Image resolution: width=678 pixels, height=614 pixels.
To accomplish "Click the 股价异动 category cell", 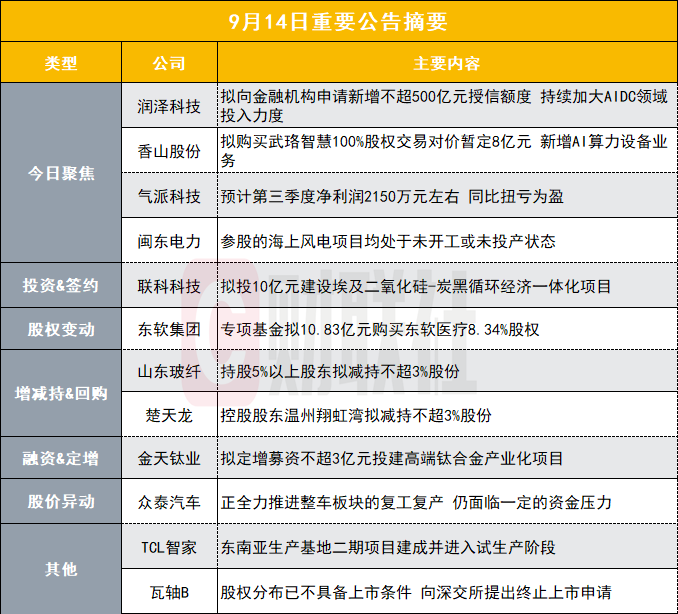I will point(61,502).
